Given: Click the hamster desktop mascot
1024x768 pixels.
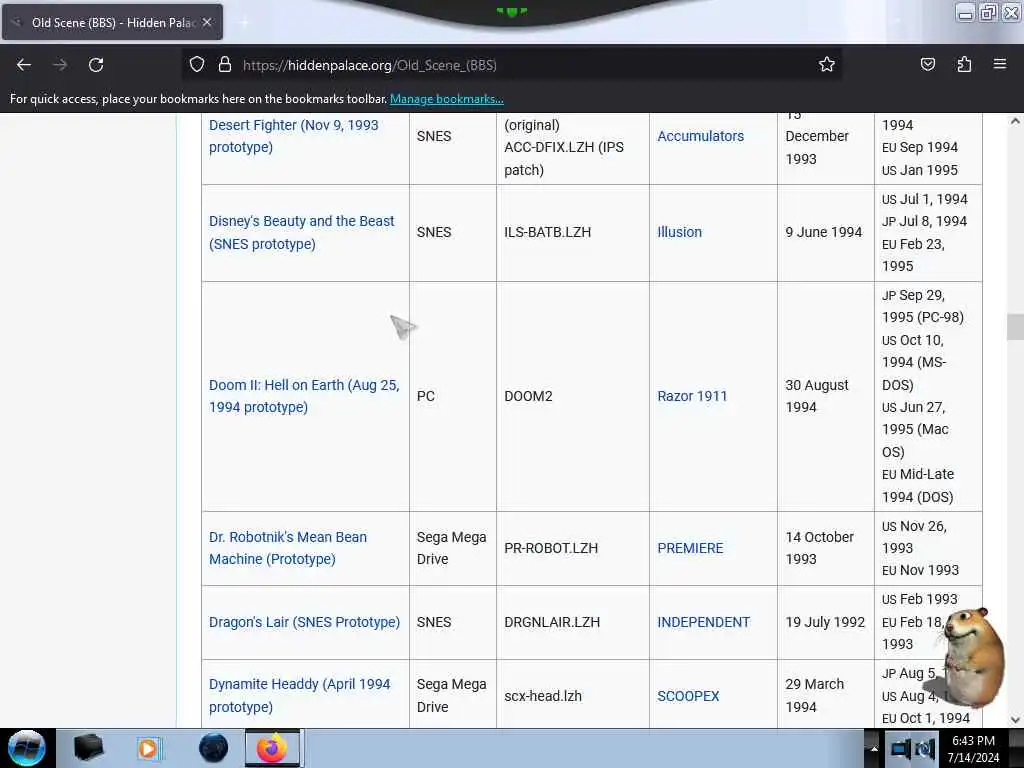Looking at the screenshot, I should point(973,658).
